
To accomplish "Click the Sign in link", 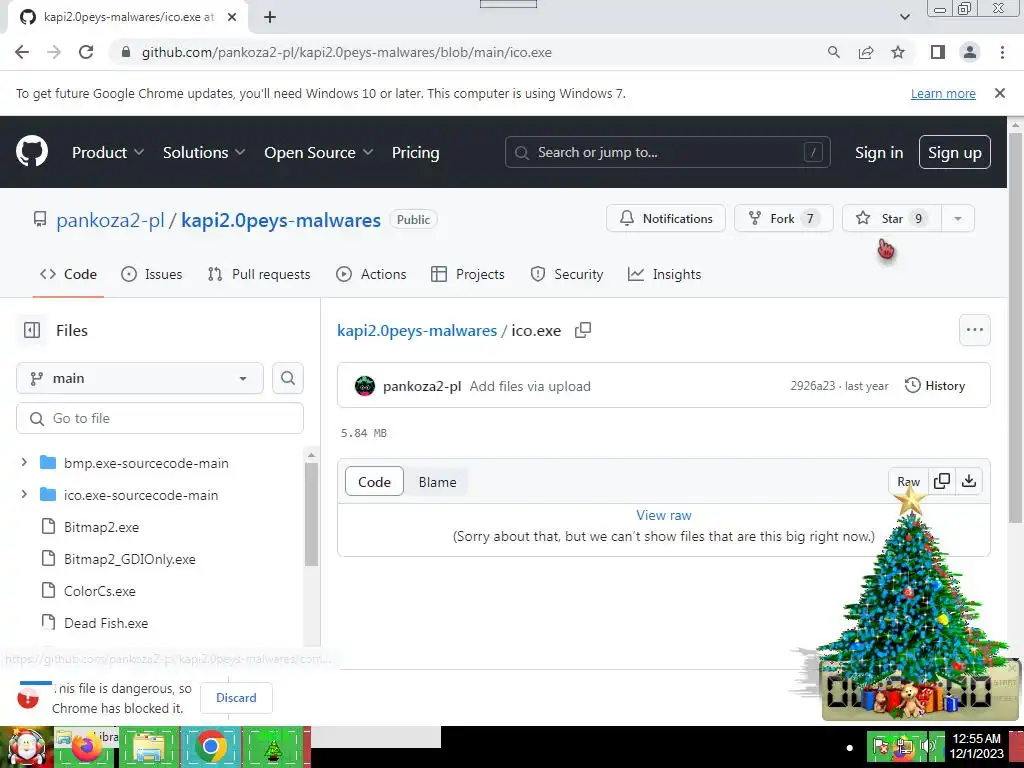I will (879, 152).
